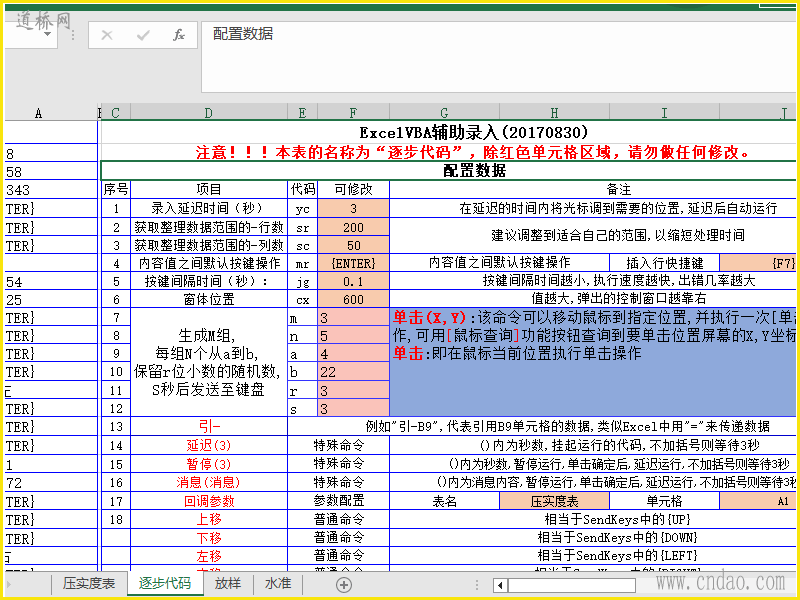Image resolution: width=800 pixels, height=600 pixels.
Task: Switch to the 压实度表 sheet tab
Action: coord(89,583)
